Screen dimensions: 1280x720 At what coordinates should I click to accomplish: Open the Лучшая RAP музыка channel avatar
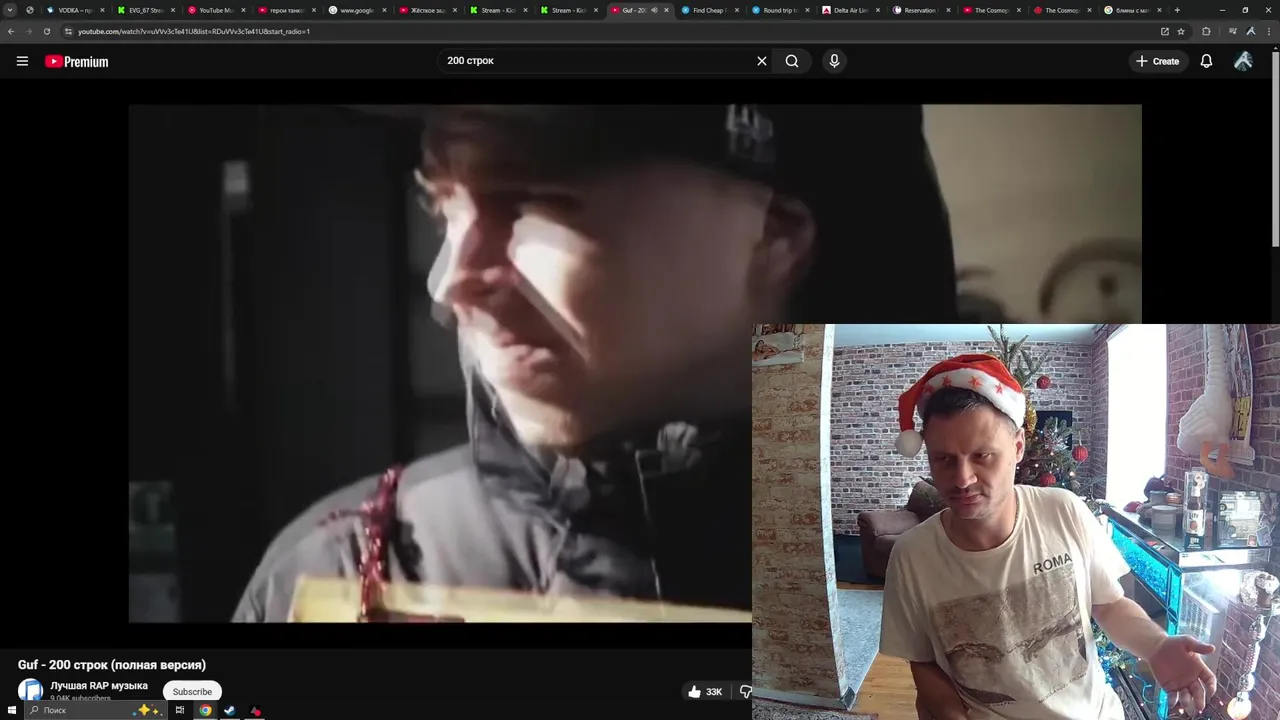30,690
